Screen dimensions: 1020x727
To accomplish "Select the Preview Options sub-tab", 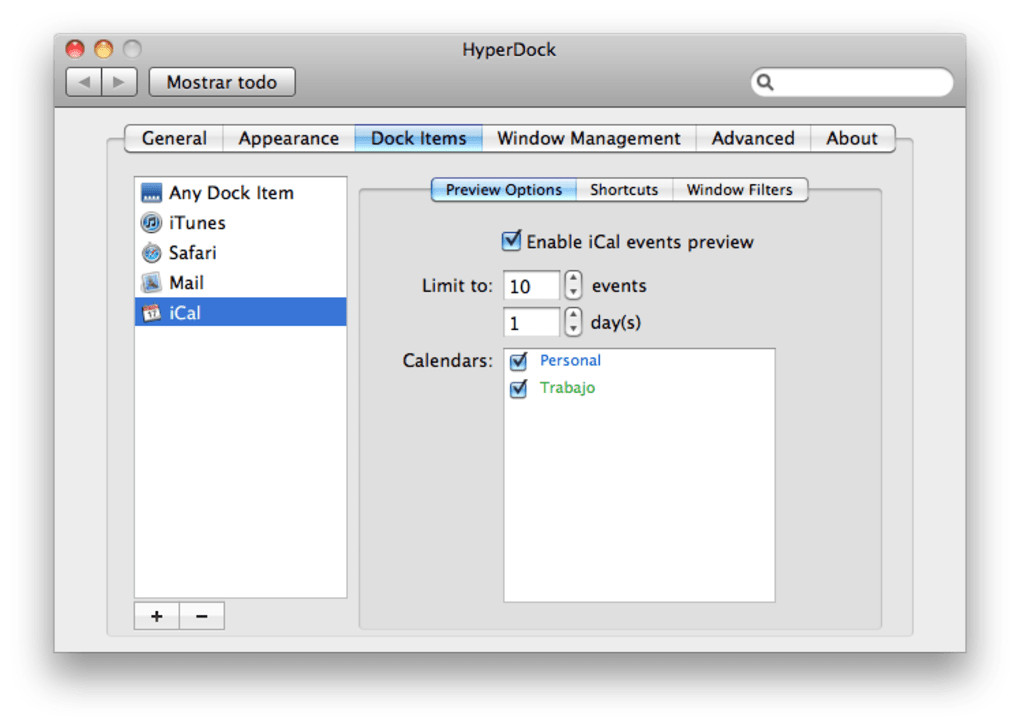I will (x=503, y=190).
